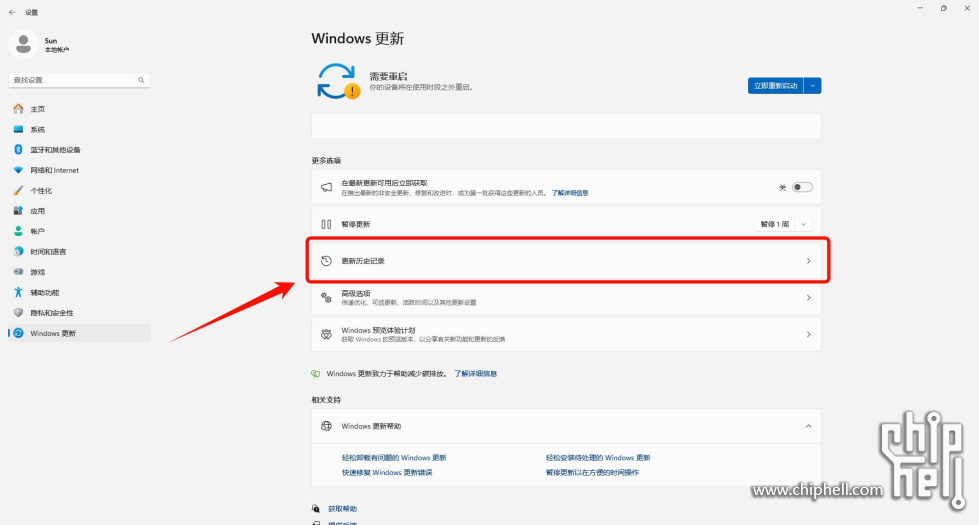
Task: Click the 帐户 person icon
Action: click(18, 231)
